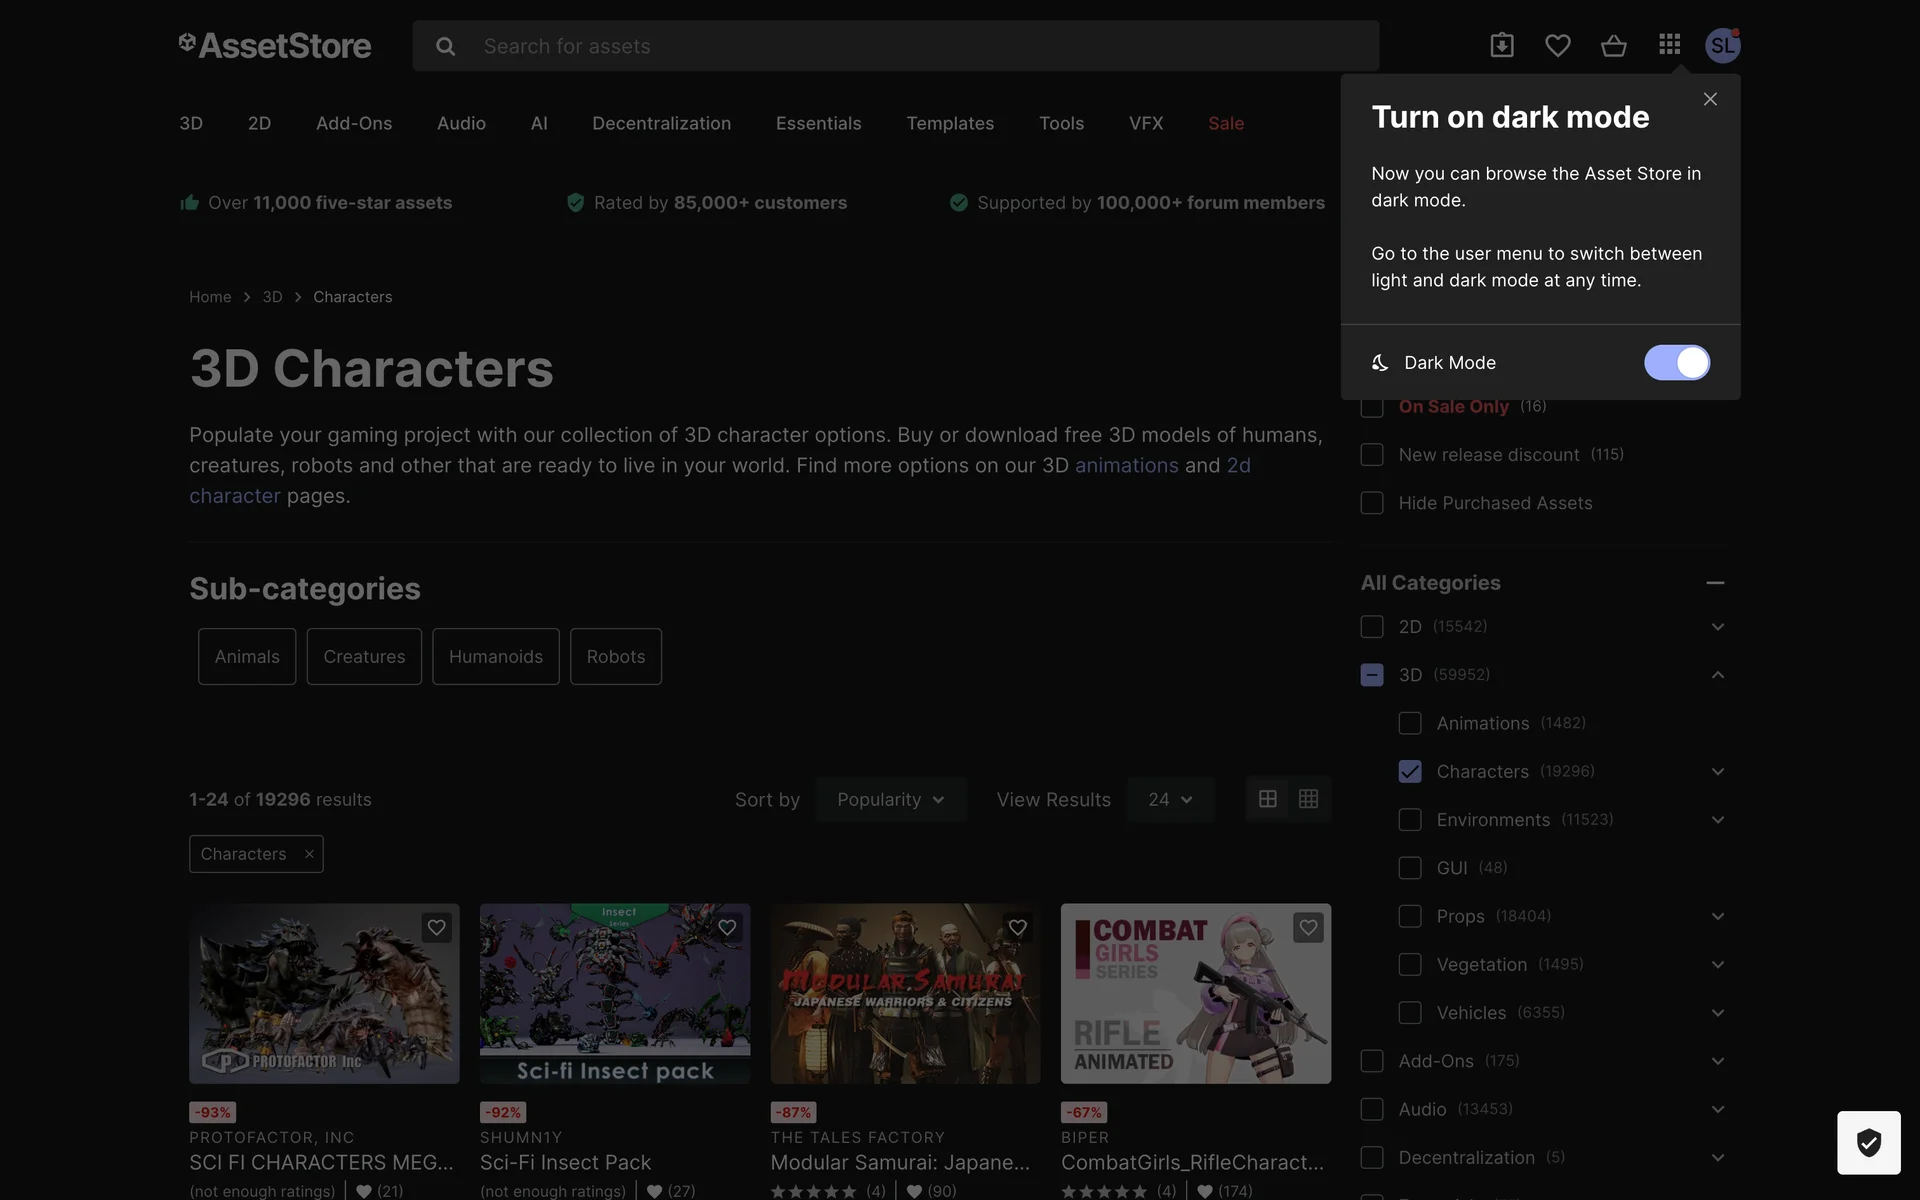Switch to compact grid view
The height and width of the screenshot is (1200, 1920).
[1308, 799]
